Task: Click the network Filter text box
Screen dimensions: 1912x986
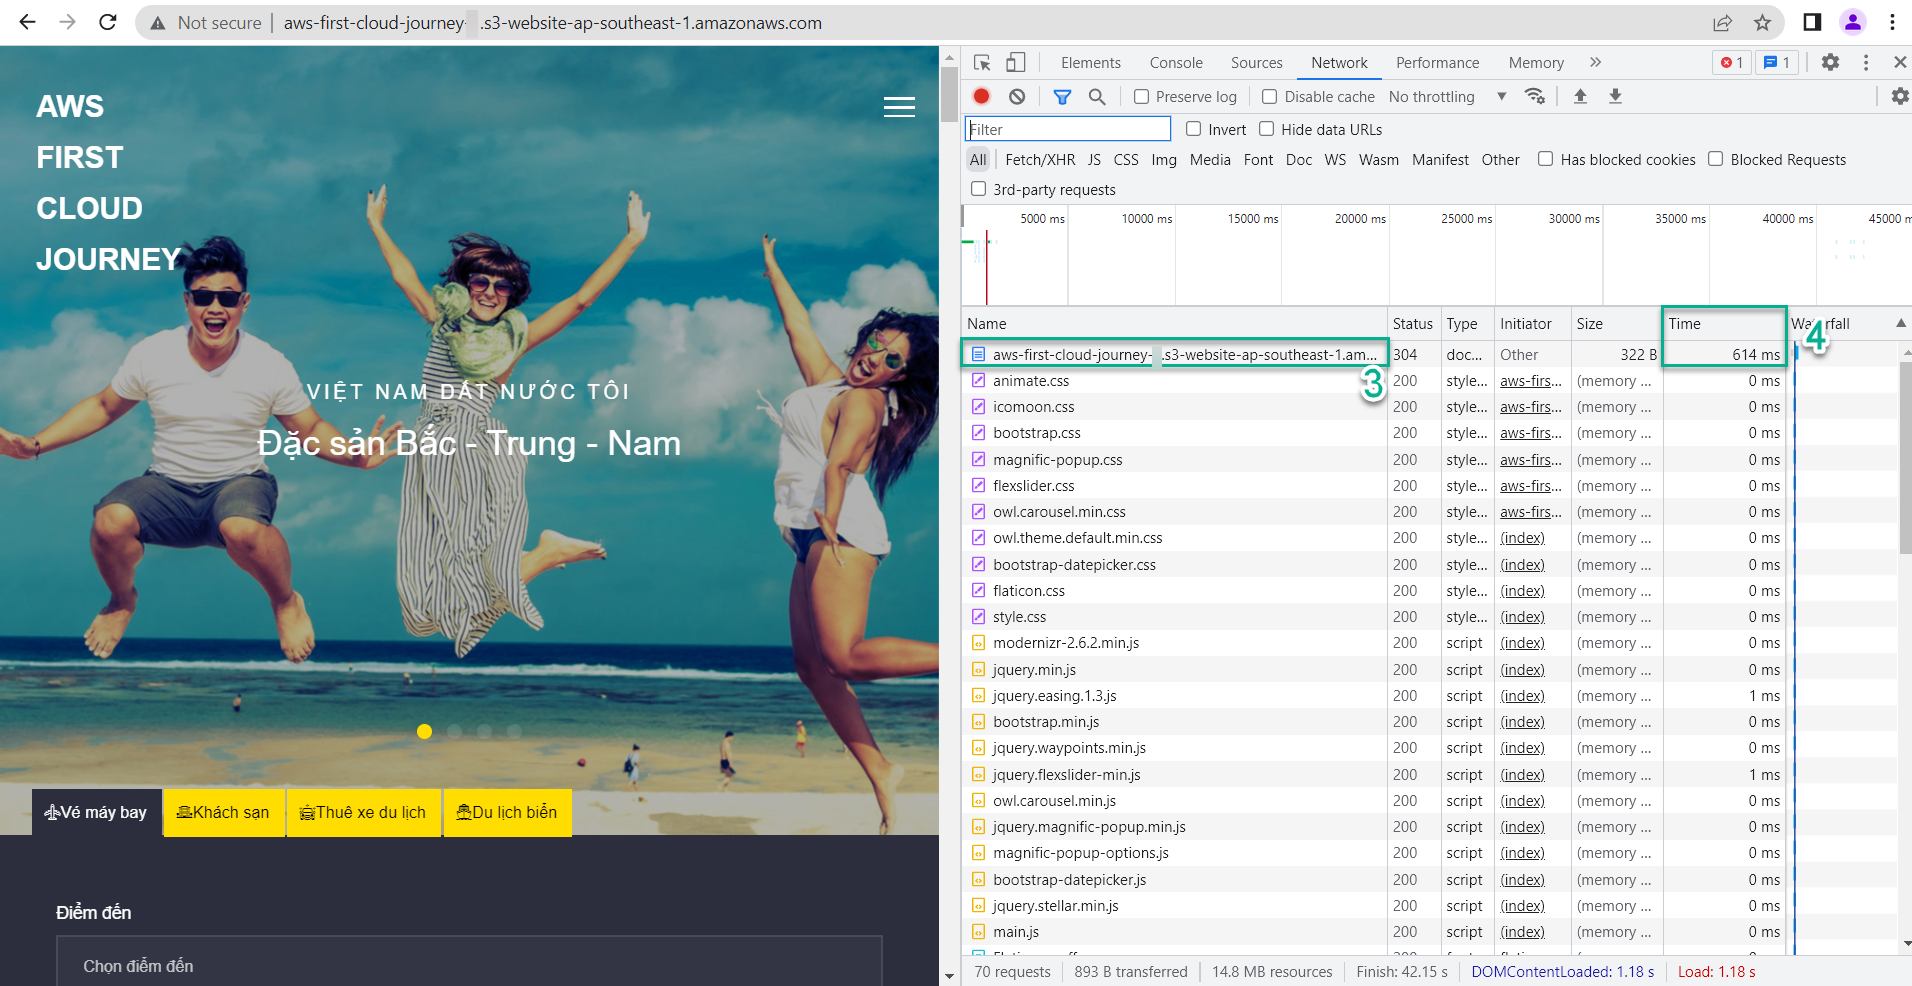Action: (1067, 129)
